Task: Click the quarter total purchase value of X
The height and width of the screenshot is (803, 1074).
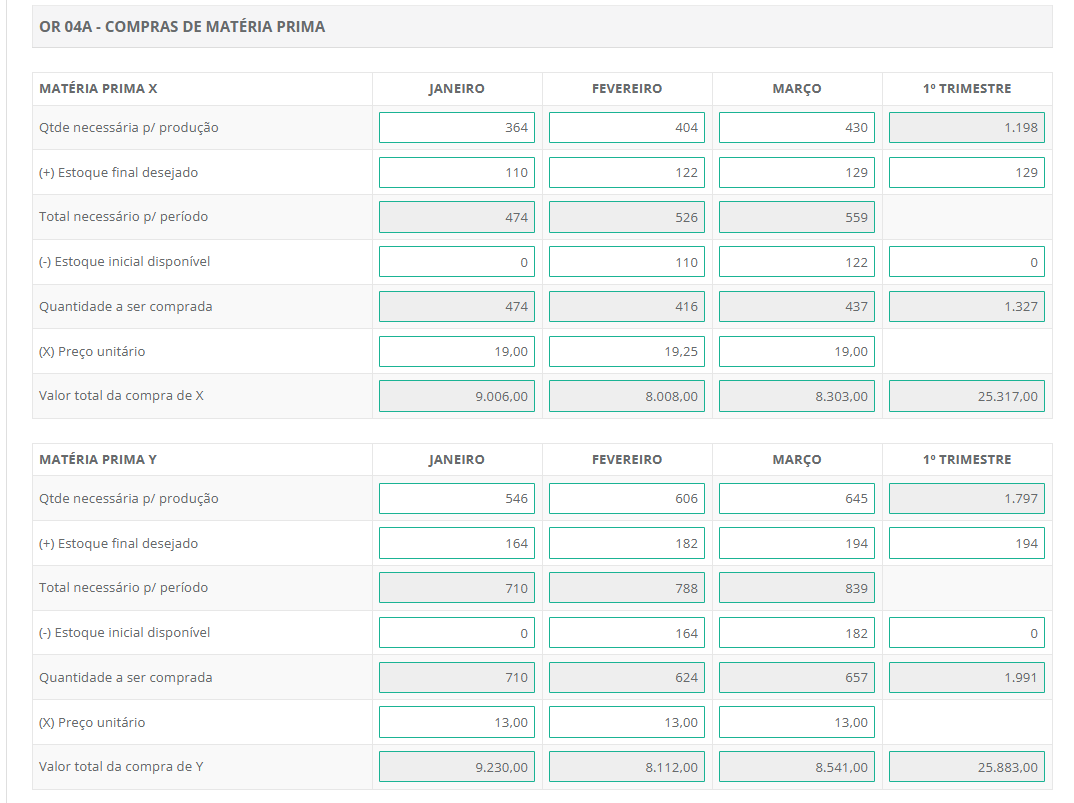Action: pyautogui.click(x=966, y=397)
